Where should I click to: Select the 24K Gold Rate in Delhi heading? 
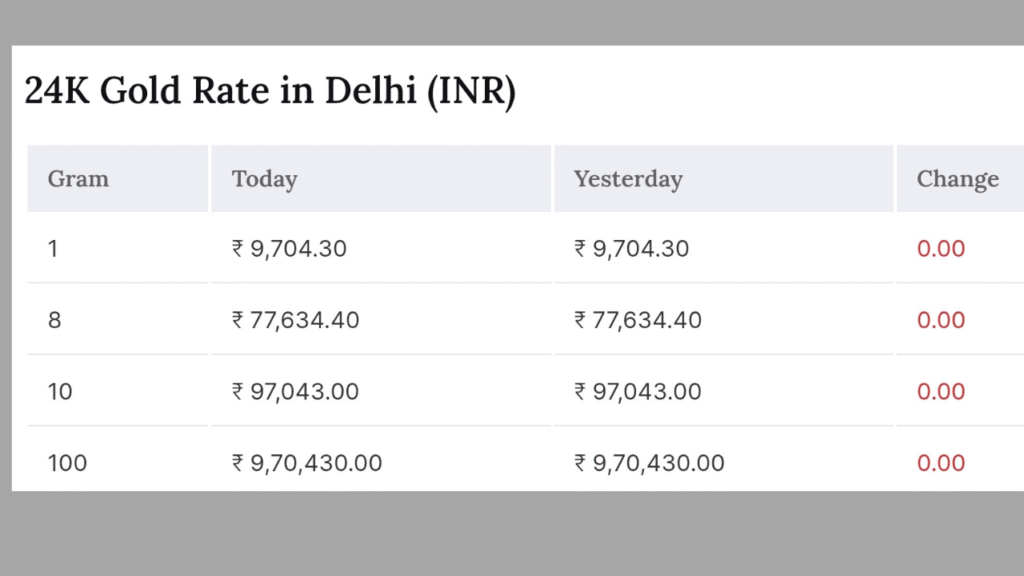click(270, 90)
